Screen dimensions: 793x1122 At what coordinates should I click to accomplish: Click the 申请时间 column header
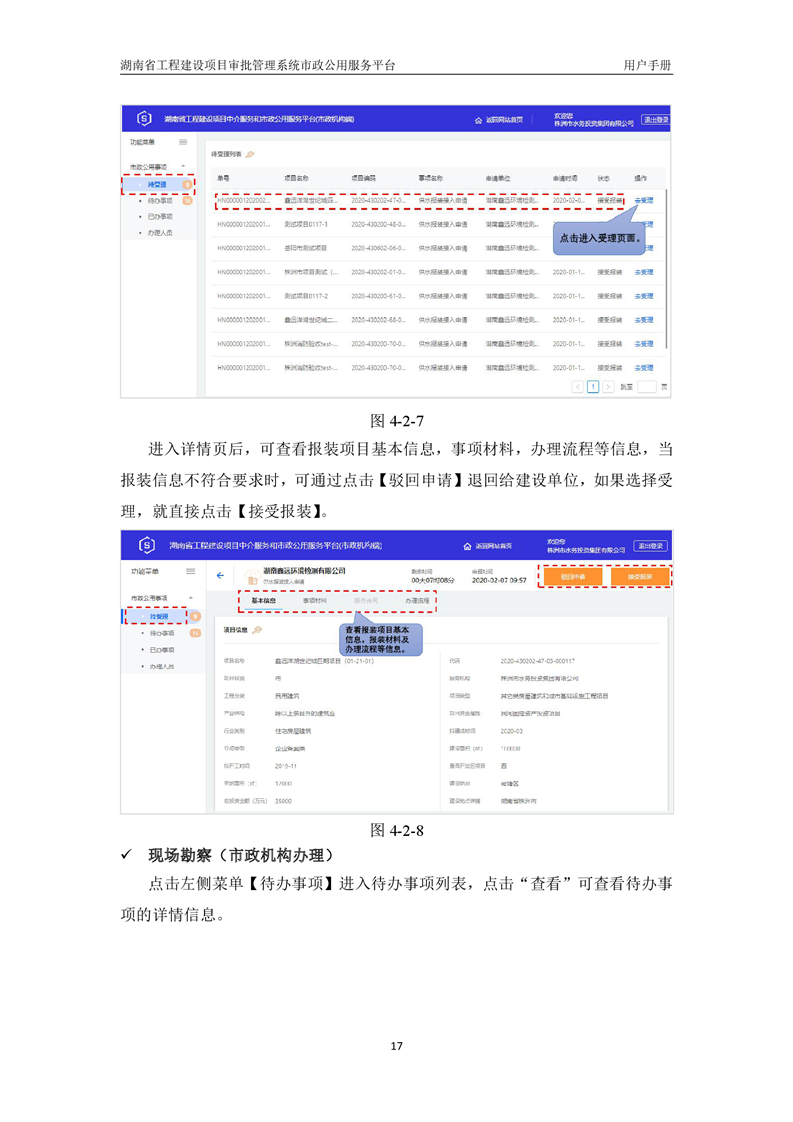click(565, 178)
